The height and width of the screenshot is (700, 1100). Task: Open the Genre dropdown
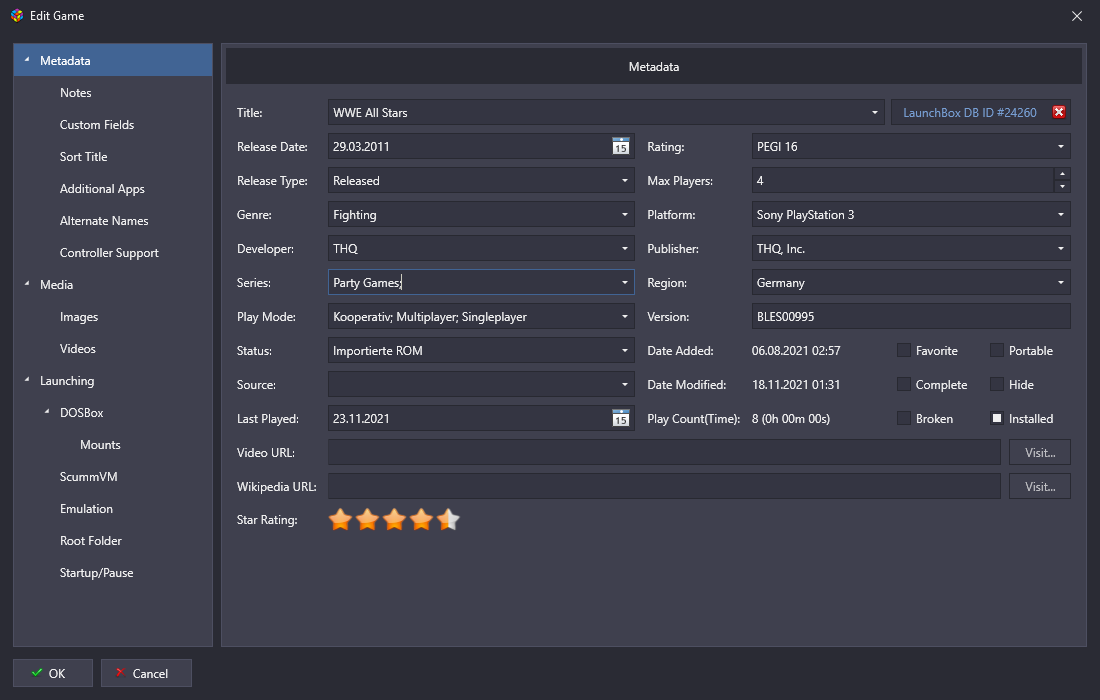625,215
